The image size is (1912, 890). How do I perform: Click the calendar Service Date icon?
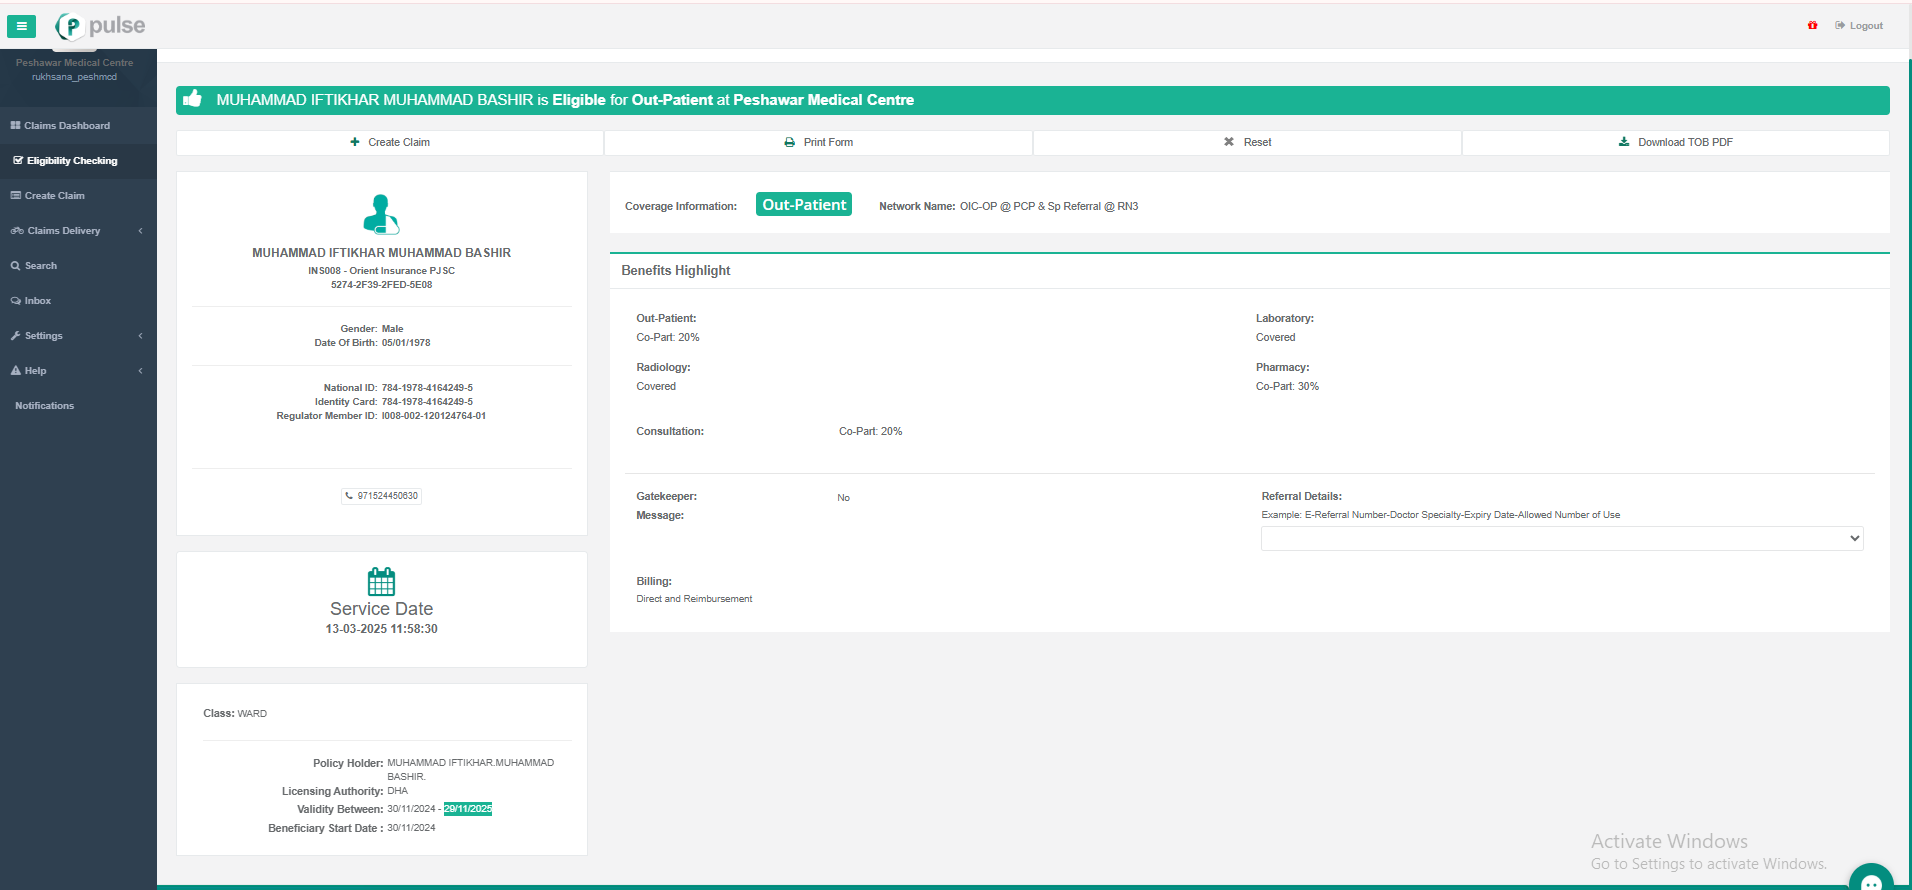pyautogui.click(x=381, y=581)
